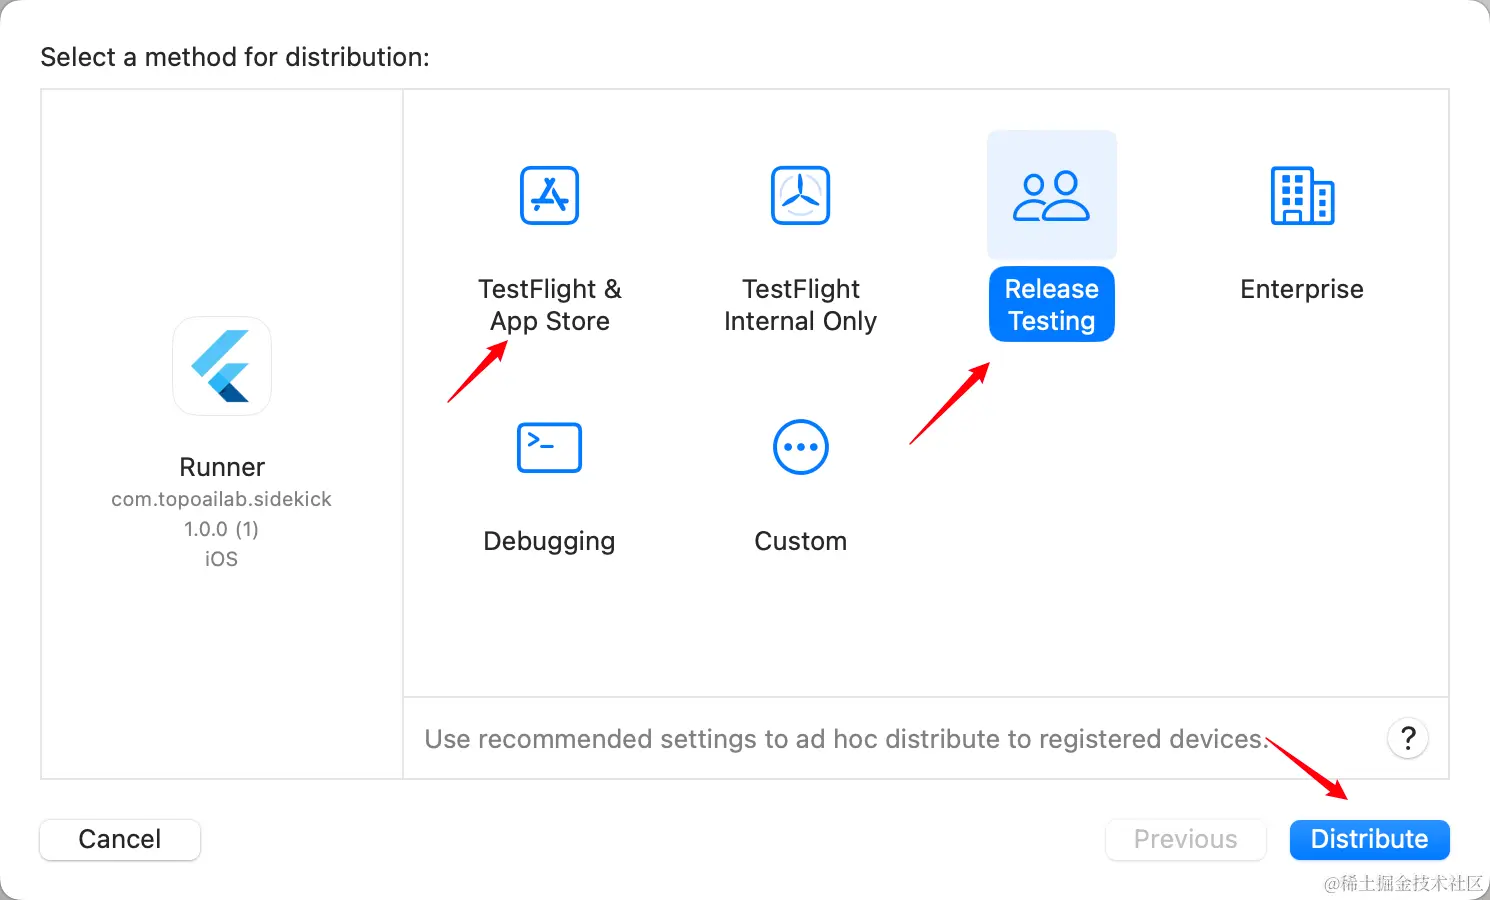
Task: Go back with the Previous button
Action: (x=1185, y=839)
